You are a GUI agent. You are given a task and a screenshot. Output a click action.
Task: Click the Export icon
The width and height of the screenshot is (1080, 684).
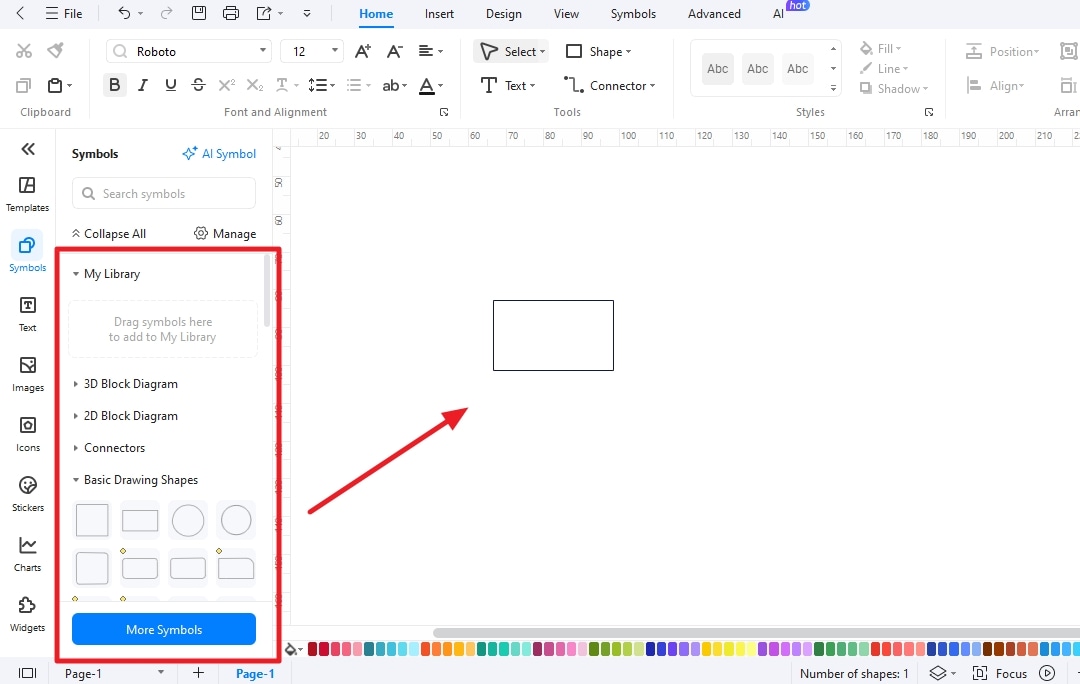264,13
